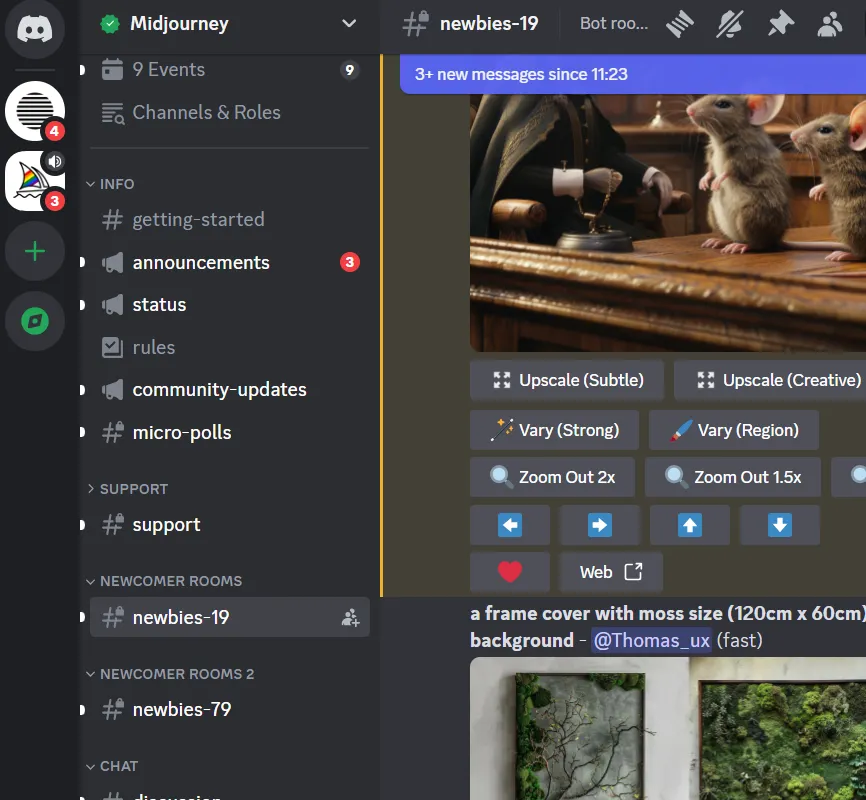This screenshot has width=866, height=800.
Task: Click announcements unread badge 3
Action: pos(350,262)
